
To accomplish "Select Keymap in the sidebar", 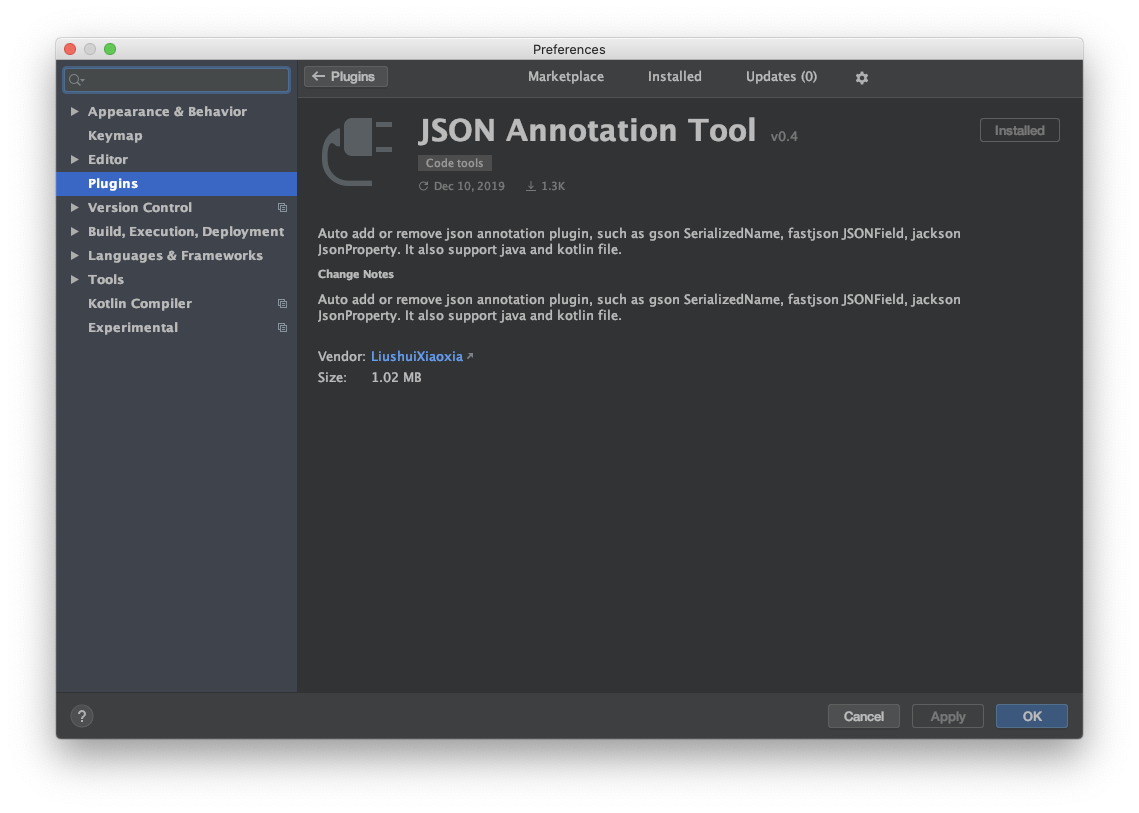I will [115, 135].
